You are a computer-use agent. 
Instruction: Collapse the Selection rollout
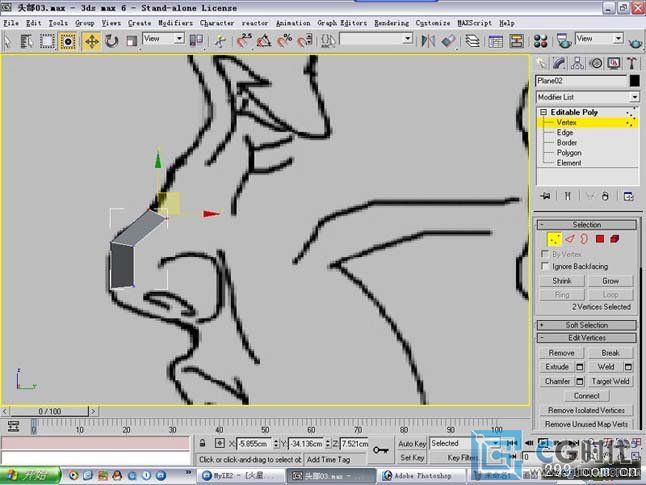[x=587, y=225]
